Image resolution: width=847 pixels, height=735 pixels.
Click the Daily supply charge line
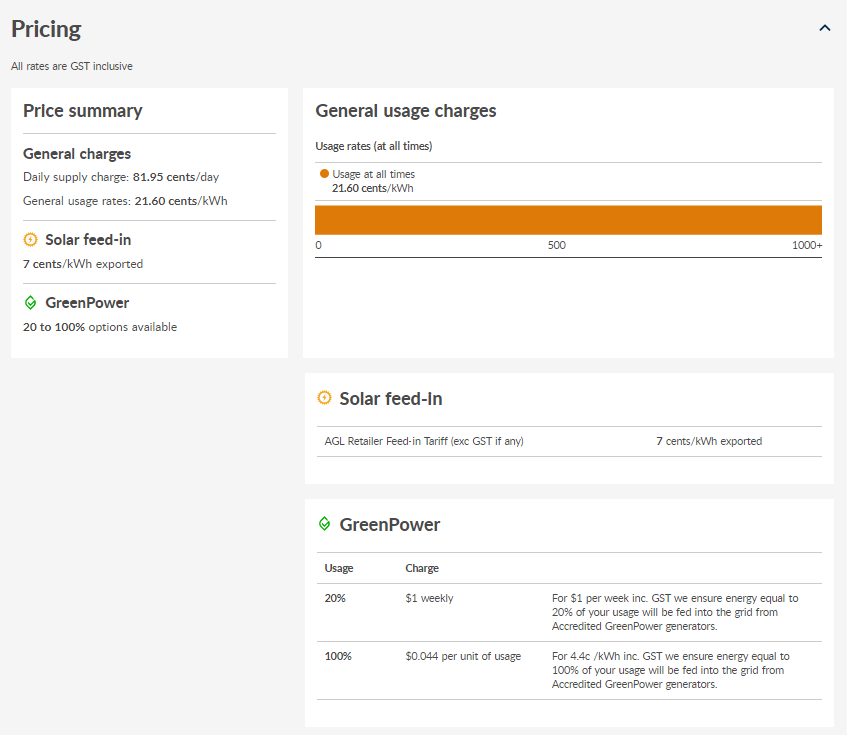pos(121,177)
